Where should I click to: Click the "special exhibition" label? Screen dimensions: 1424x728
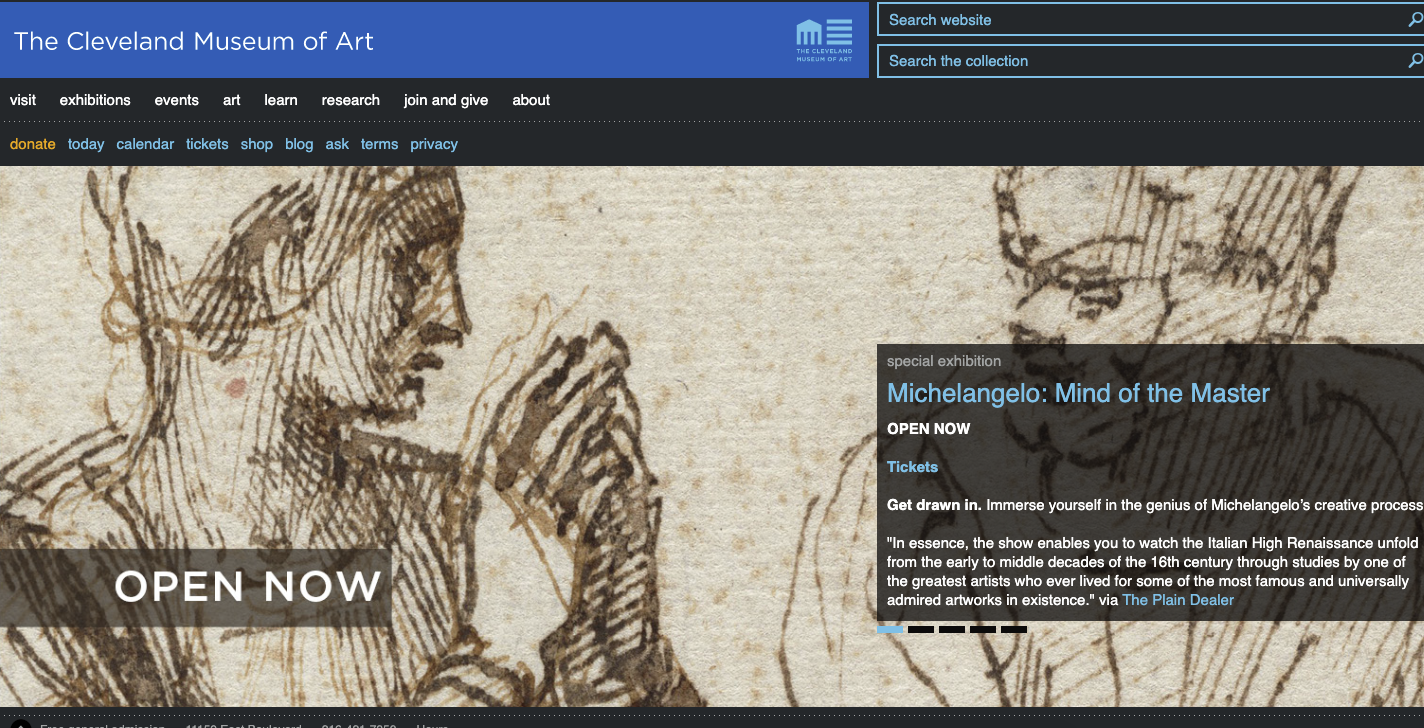click(944, 361)
